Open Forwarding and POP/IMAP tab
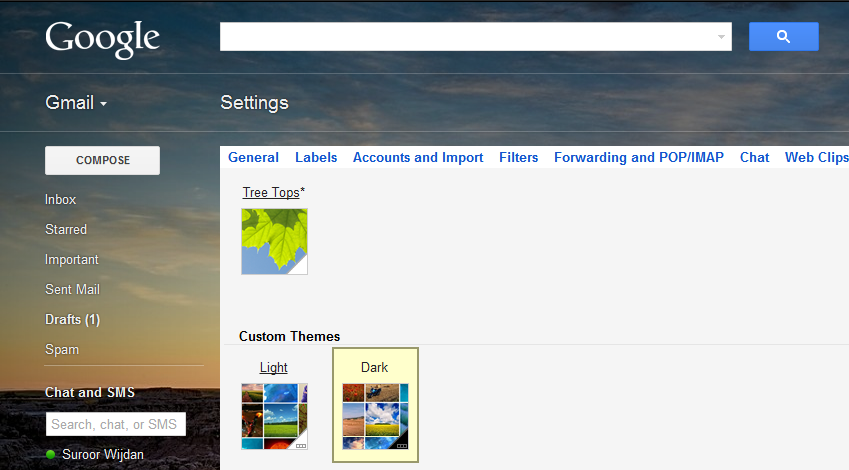The height and width of the screenshot is (470, 849). (x=639, y=158)
